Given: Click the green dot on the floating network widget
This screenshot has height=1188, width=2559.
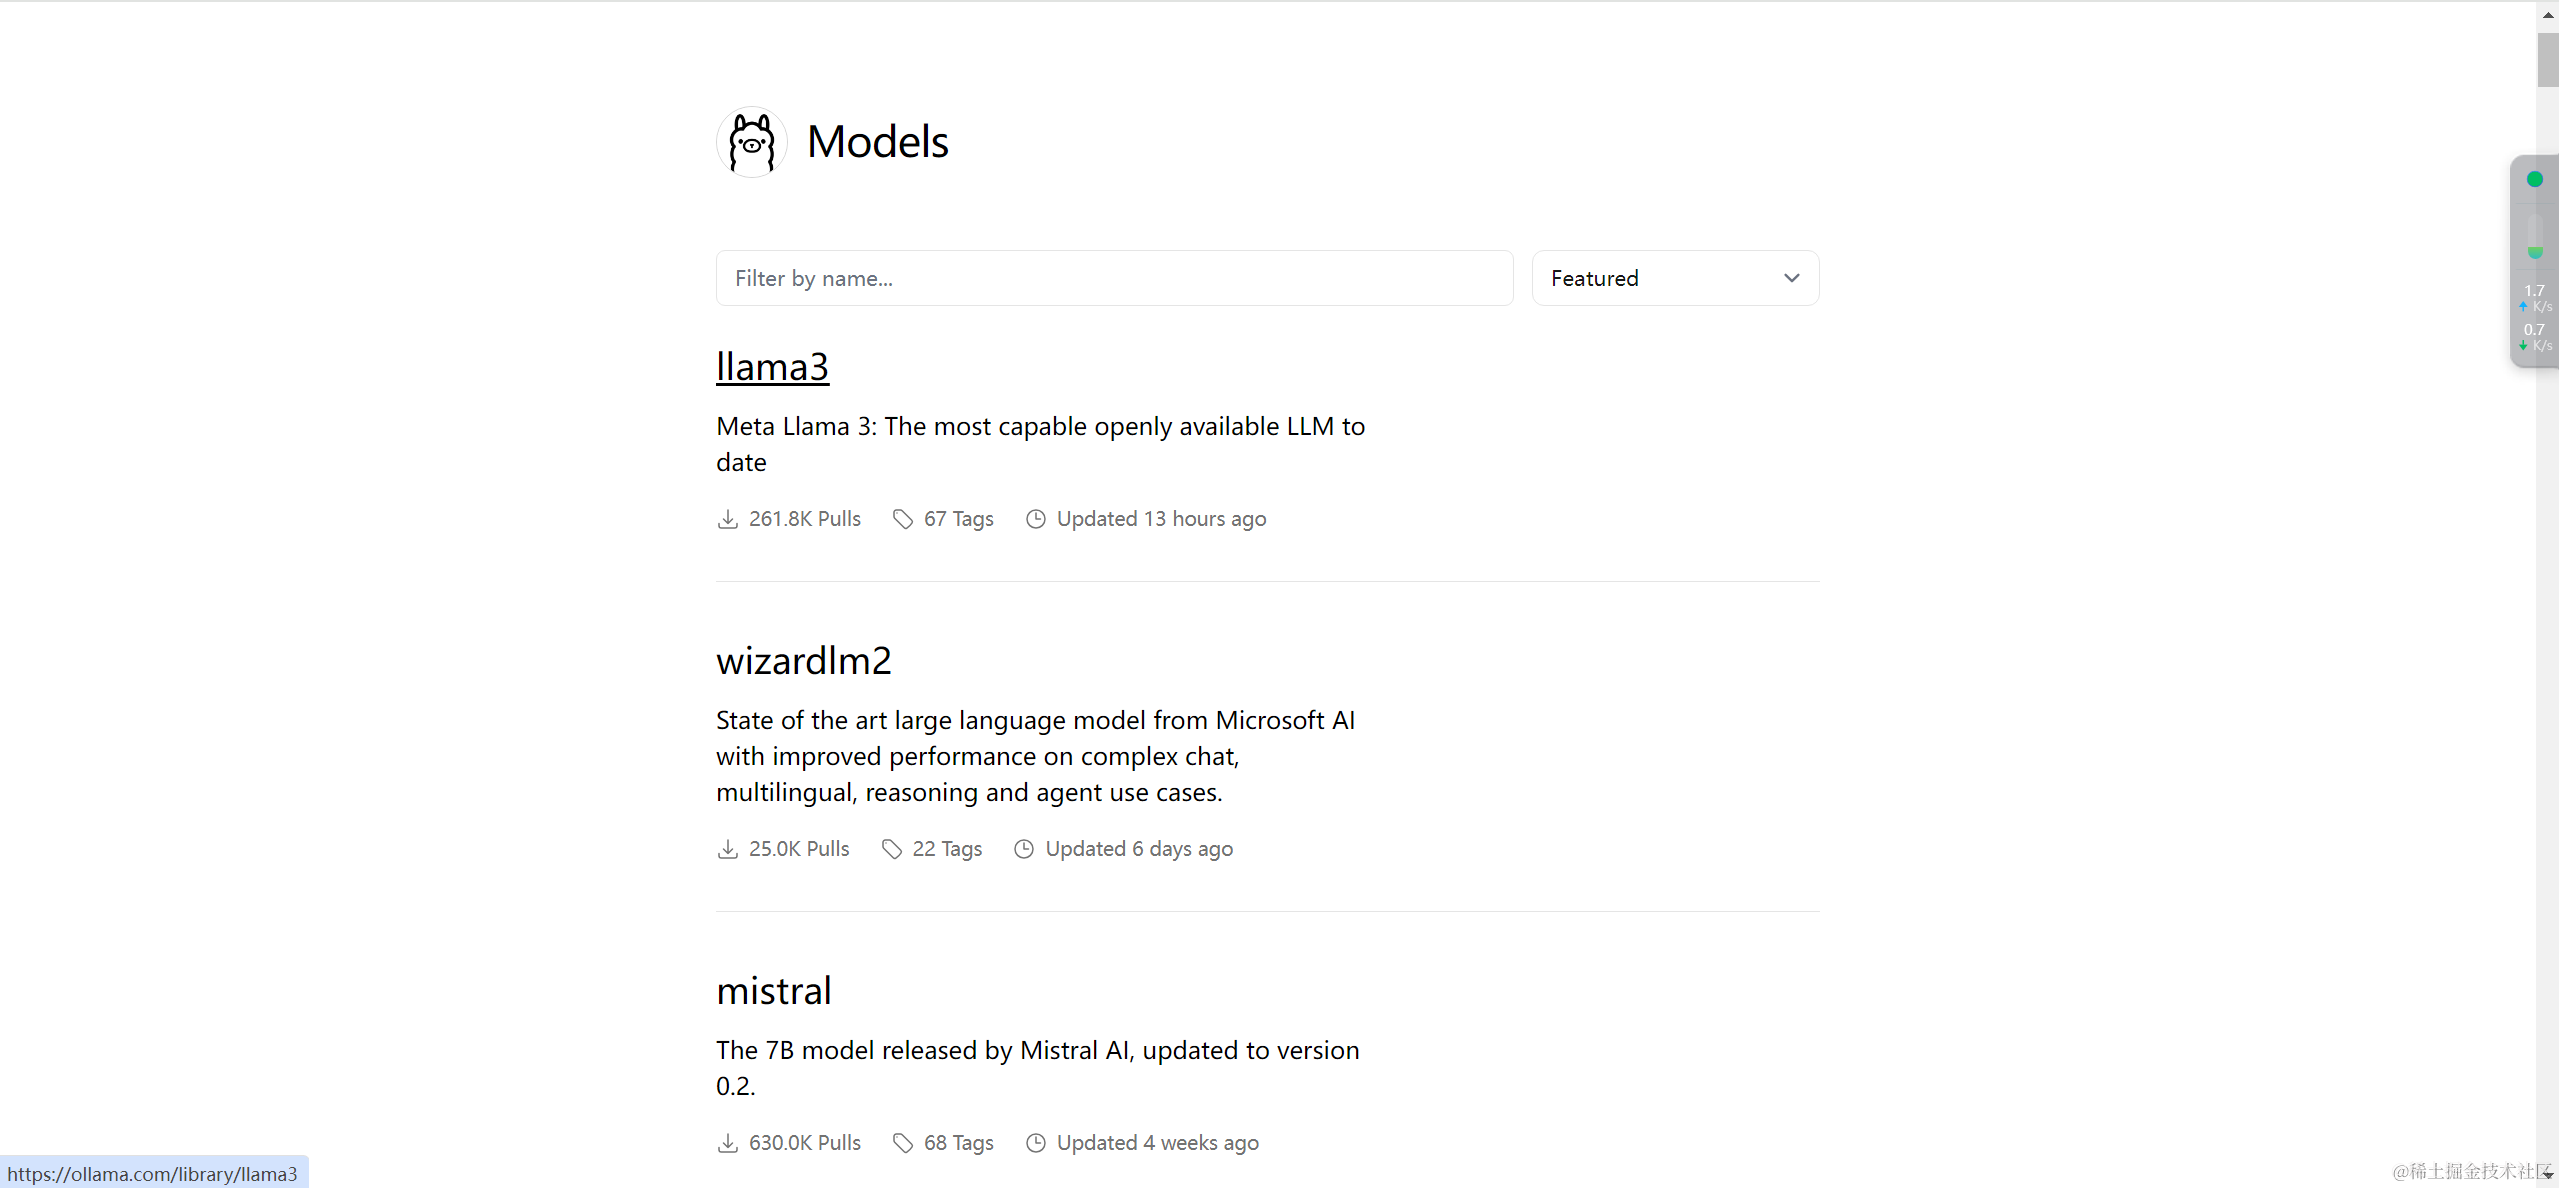Looking at the screenshot, I should coord(2535,180).
